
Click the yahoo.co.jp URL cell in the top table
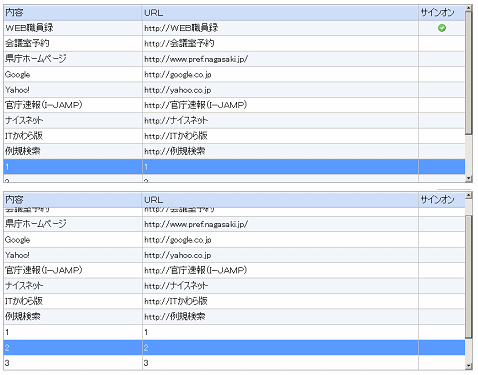[x=280, y=90]
